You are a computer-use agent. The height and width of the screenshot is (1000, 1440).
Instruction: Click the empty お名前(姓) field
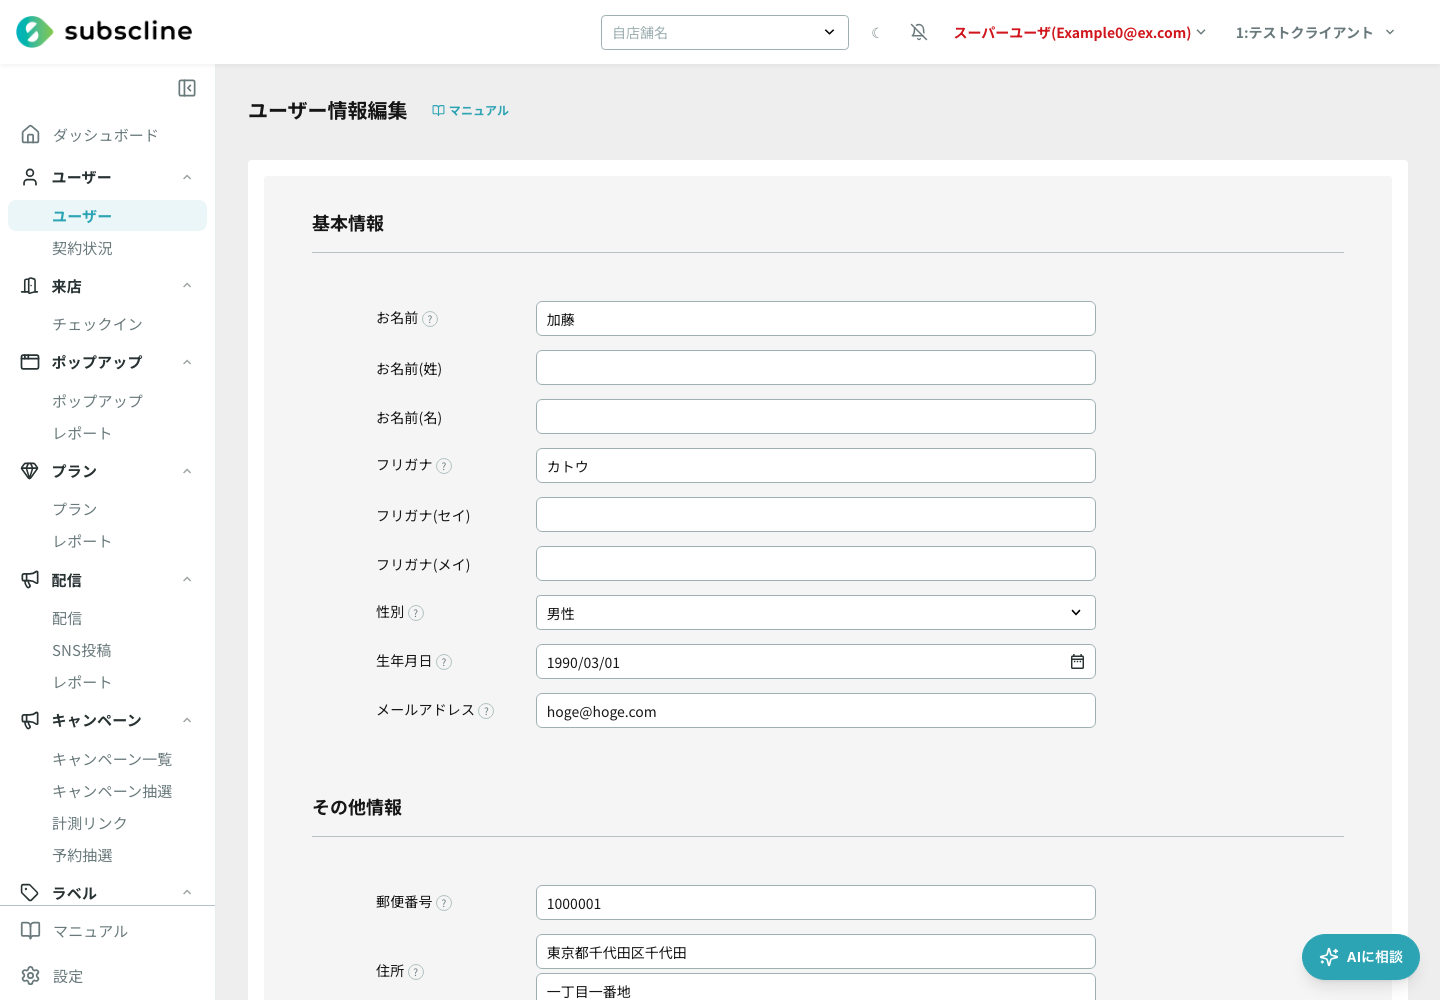pyautogui.click(x=816, y=368)
